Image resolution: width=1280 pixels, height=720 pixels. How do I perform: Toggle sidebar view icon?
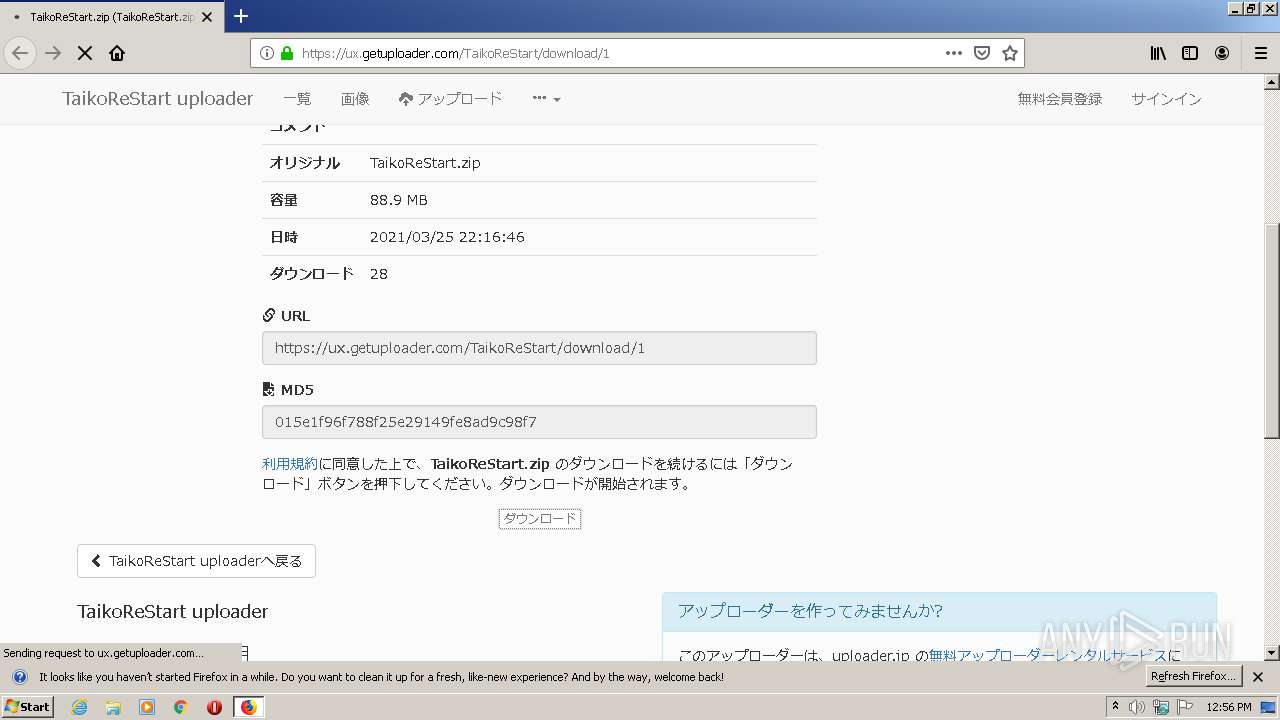[1190, 53]
